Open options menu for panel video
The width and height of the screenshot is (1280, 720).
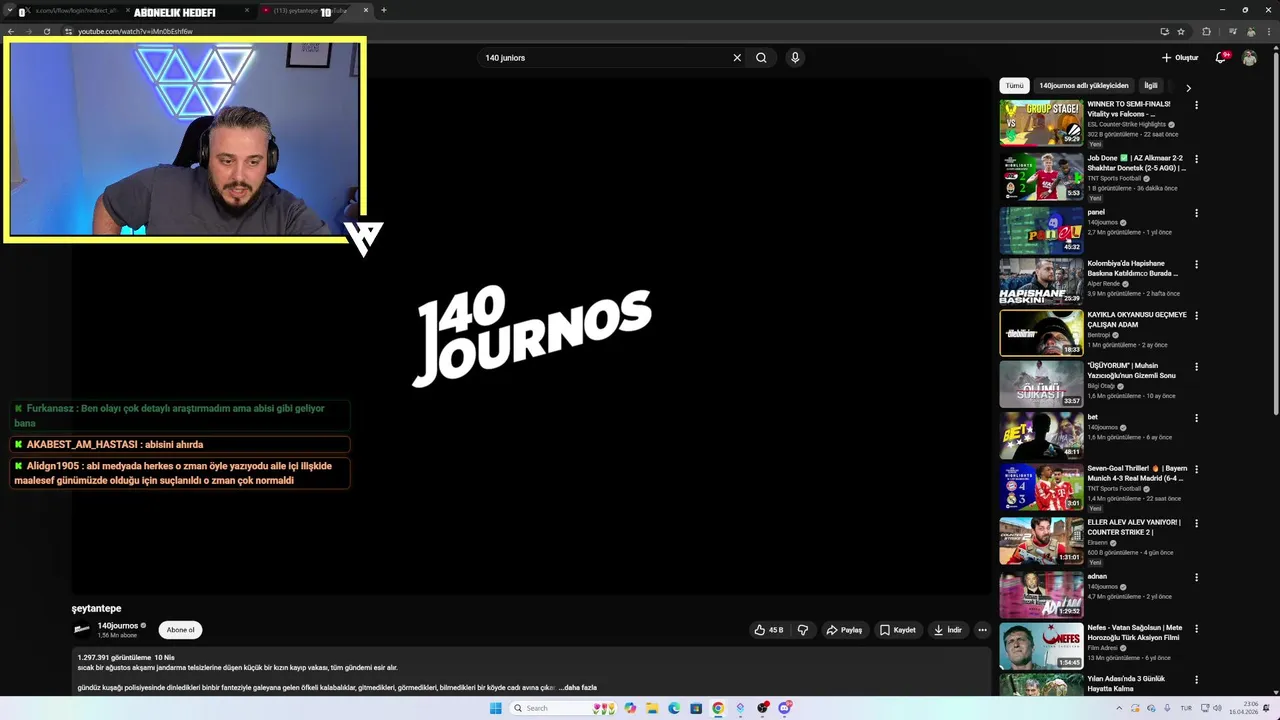point(1196,213)
